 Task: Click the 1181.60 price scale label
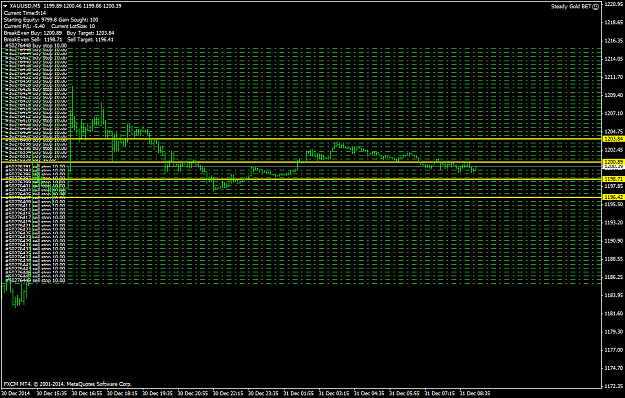614,314
